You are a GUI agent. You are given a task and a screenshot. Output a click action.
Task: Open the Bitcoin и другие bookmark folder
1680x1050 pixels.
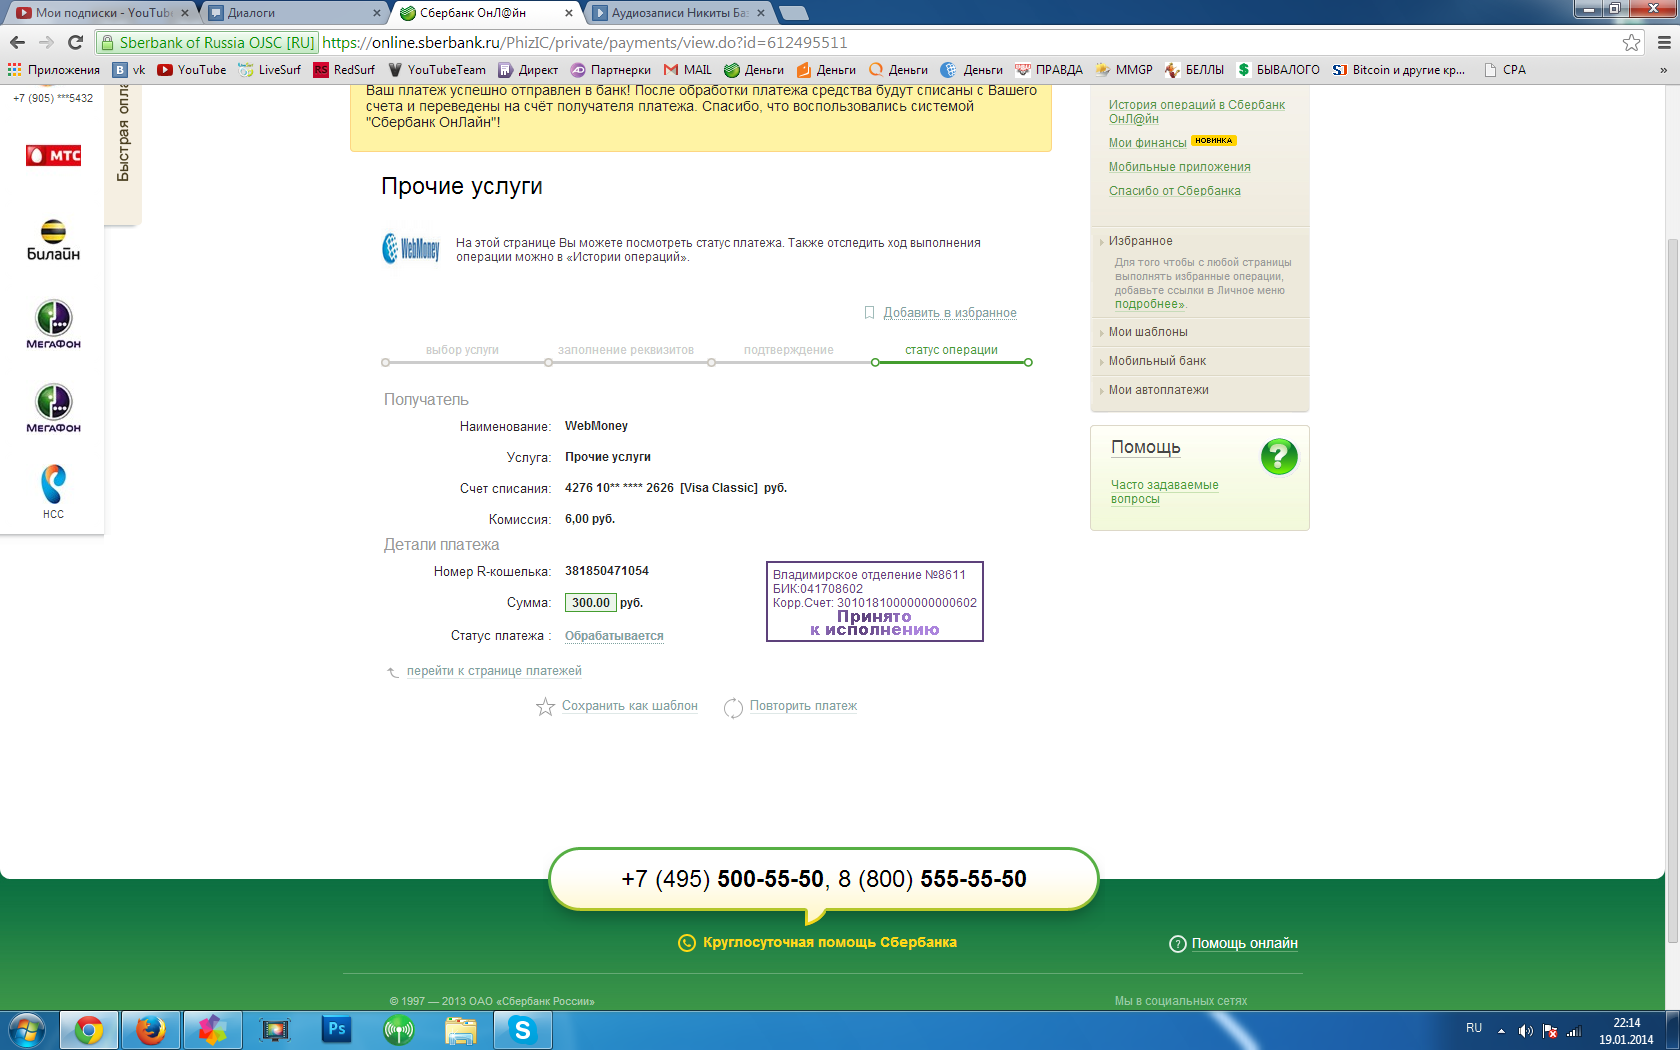tap(1398, 70)
